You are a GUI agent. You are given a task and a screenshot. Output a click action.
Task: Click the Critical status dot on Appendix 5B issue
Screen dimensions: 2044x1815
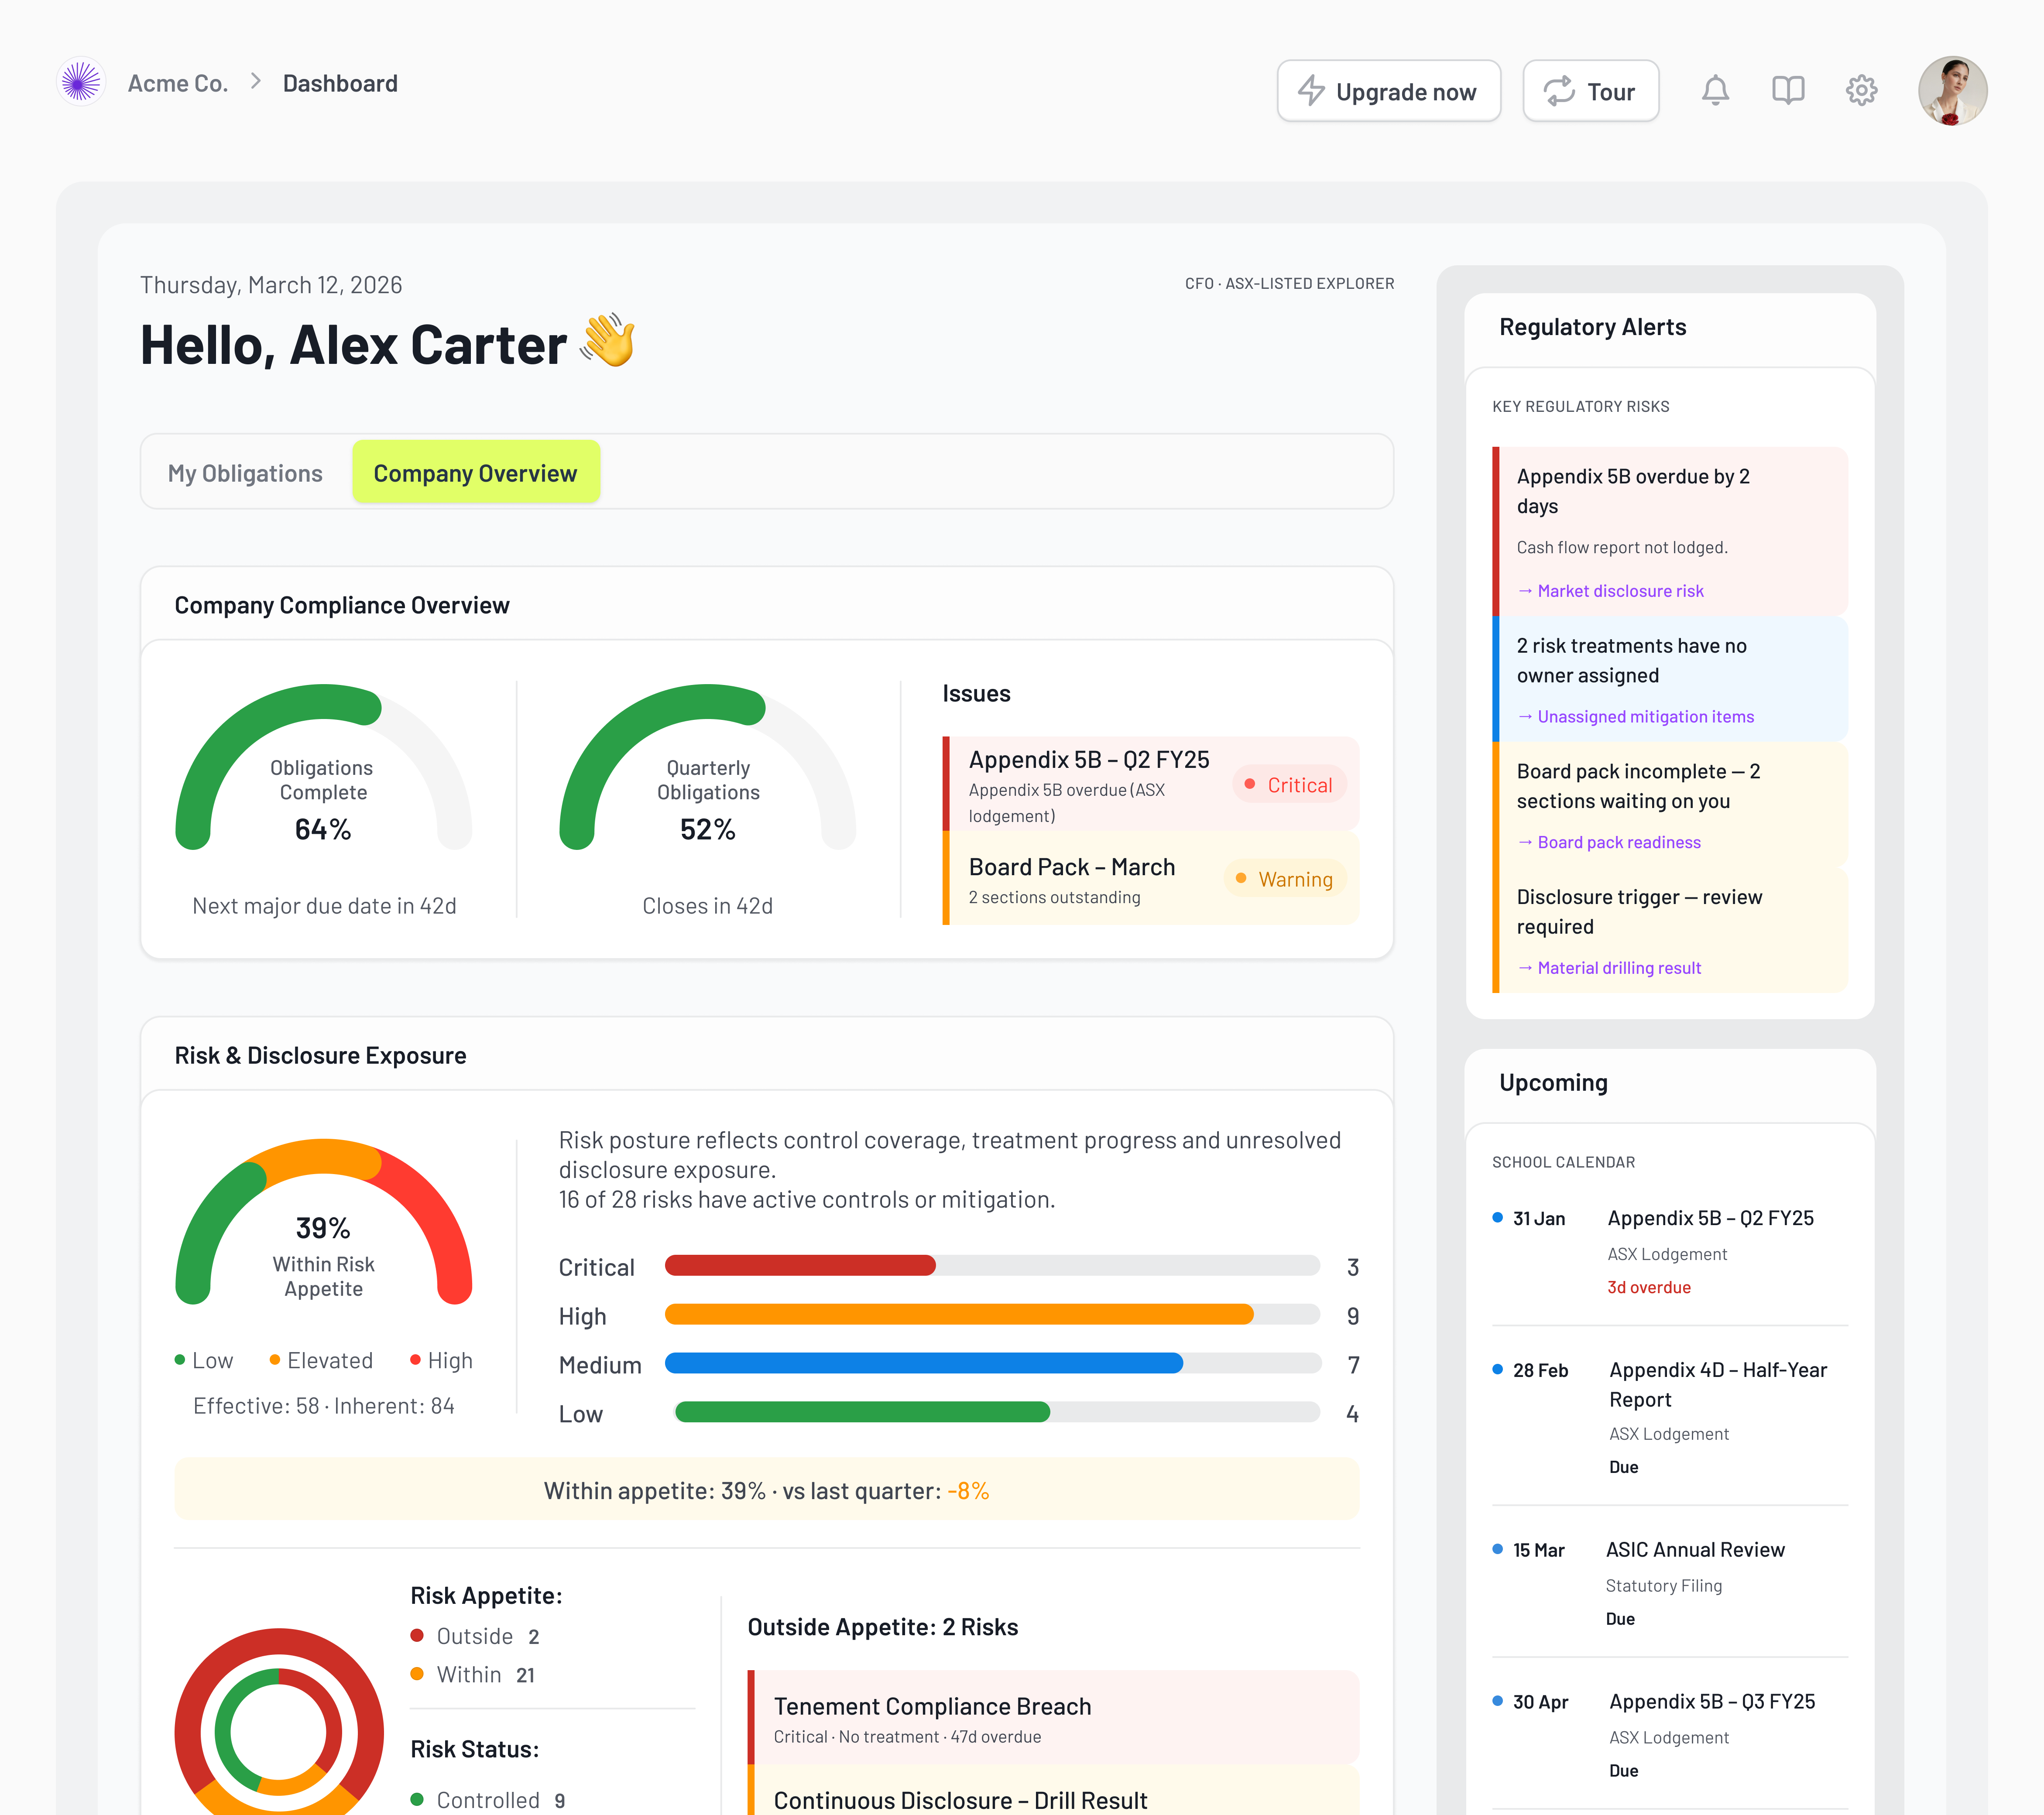[1249, 784]
